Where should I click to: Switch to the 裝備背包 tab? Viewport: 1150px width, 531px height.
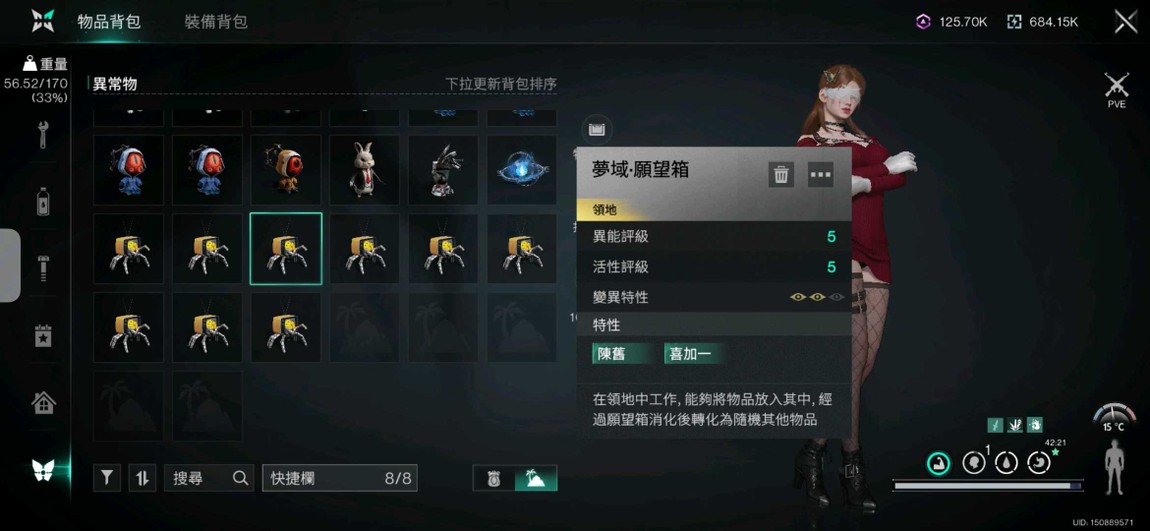point(216,21)
